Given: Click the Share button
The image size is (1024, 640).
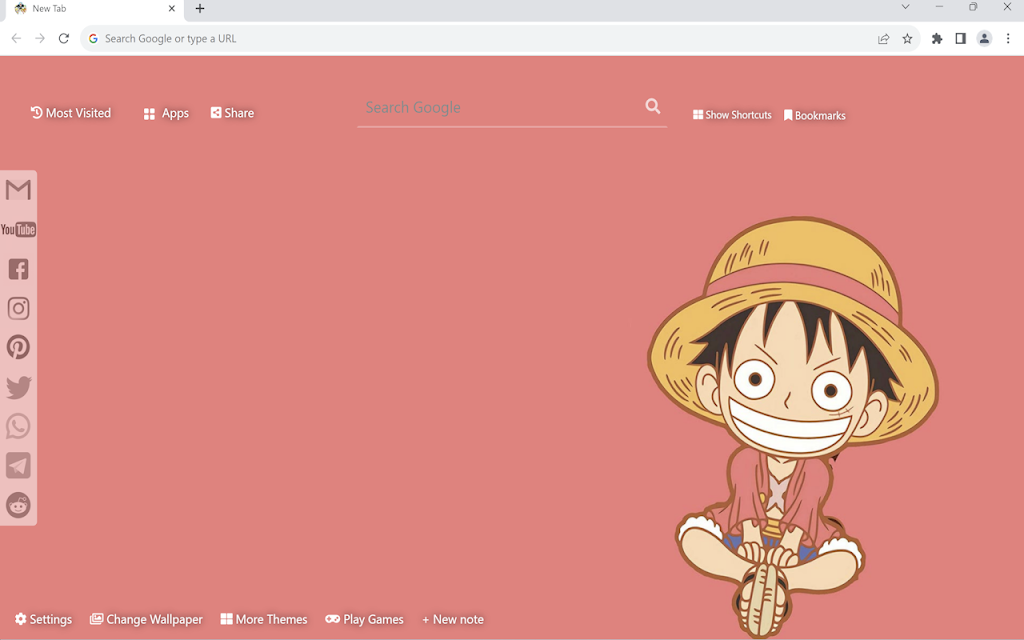Looking at the screenshot, I should pyautogui.click(x=232, y=113).
